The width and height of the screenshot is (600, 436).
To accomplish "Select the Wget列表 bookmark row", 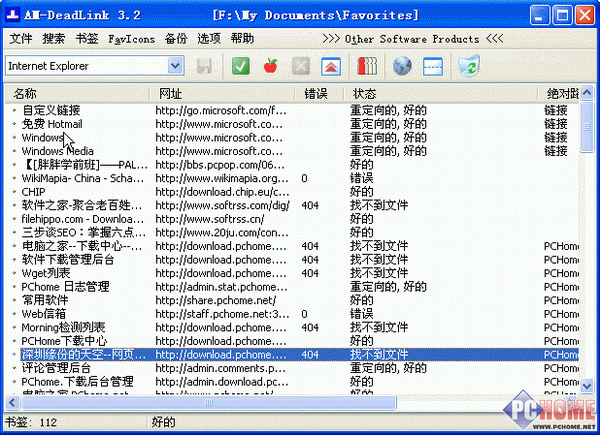I will (x=292, y=273).
